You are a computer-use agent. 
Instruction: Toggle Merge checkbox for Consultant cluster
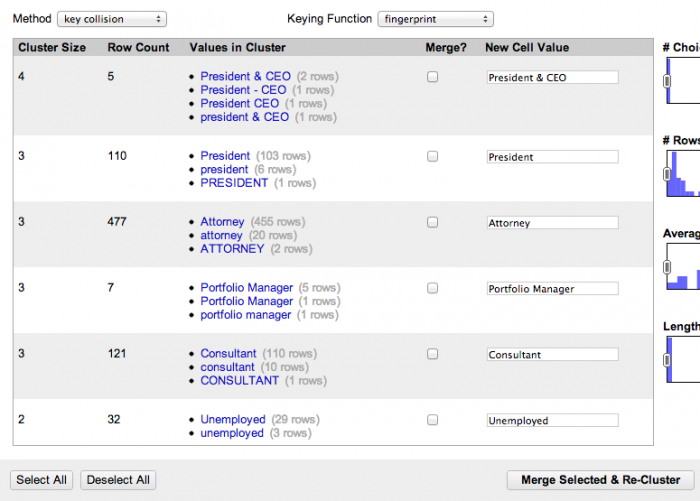(432, 354)
